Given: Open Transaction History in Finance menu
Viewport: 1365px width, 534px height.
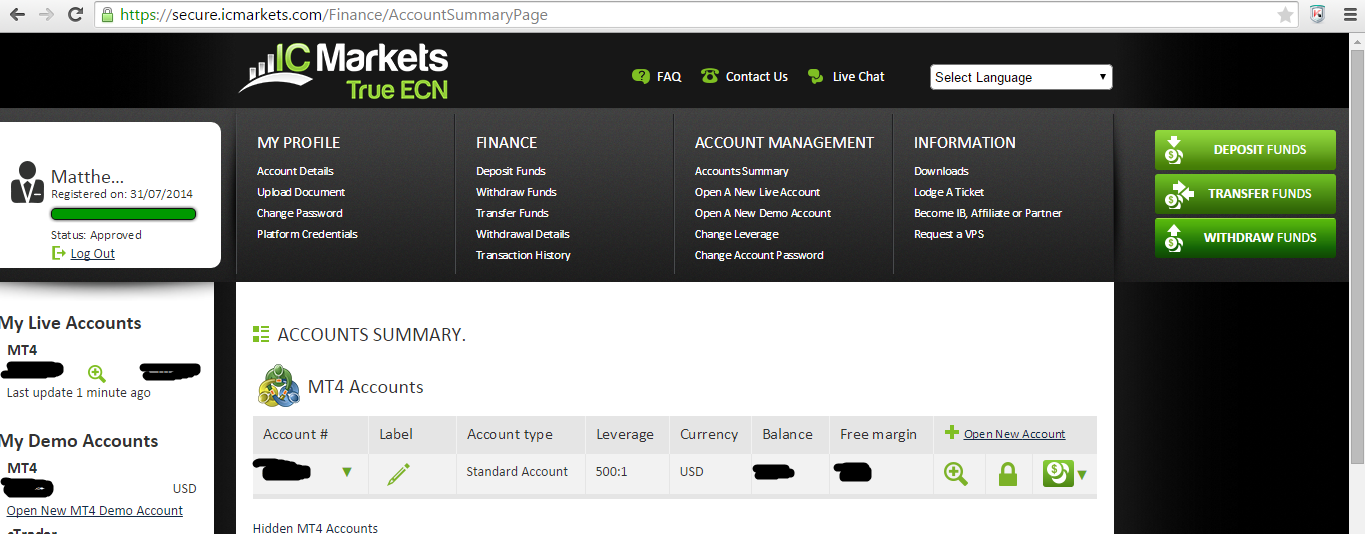Looking at the screenshot, I should tap(523, 255).
